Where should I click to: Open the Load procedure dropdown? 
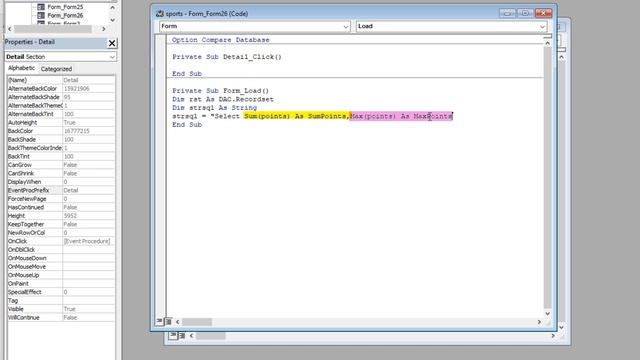click(542, 27)
